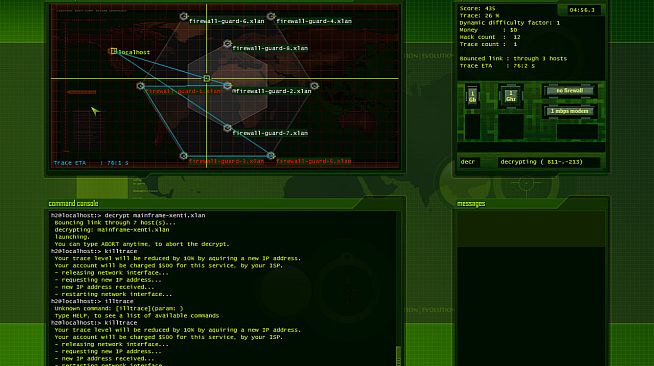Viewport: 654px width, 366px height.
Task: Click the red 'firewall-guard-1.xlan' label
Action: 183,91
